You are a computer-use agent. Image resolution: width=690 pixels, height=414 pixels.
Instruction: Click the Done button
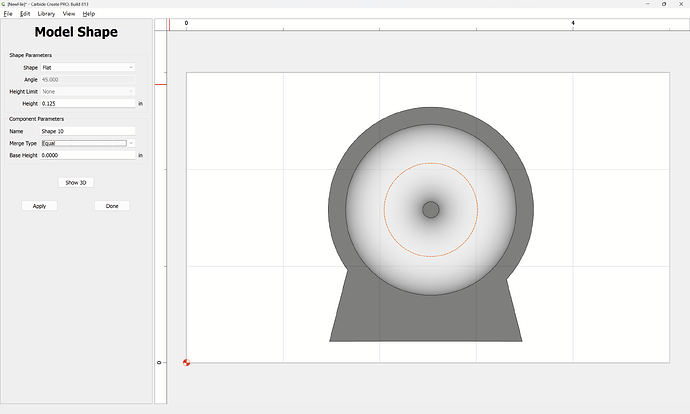tap(112, 206)
